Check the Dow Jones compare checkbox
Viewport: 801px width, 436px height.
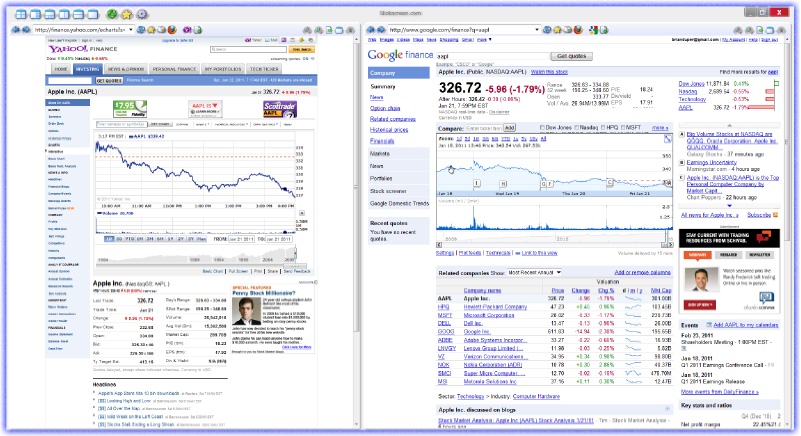pyautogui.click(x=543, y=127)
